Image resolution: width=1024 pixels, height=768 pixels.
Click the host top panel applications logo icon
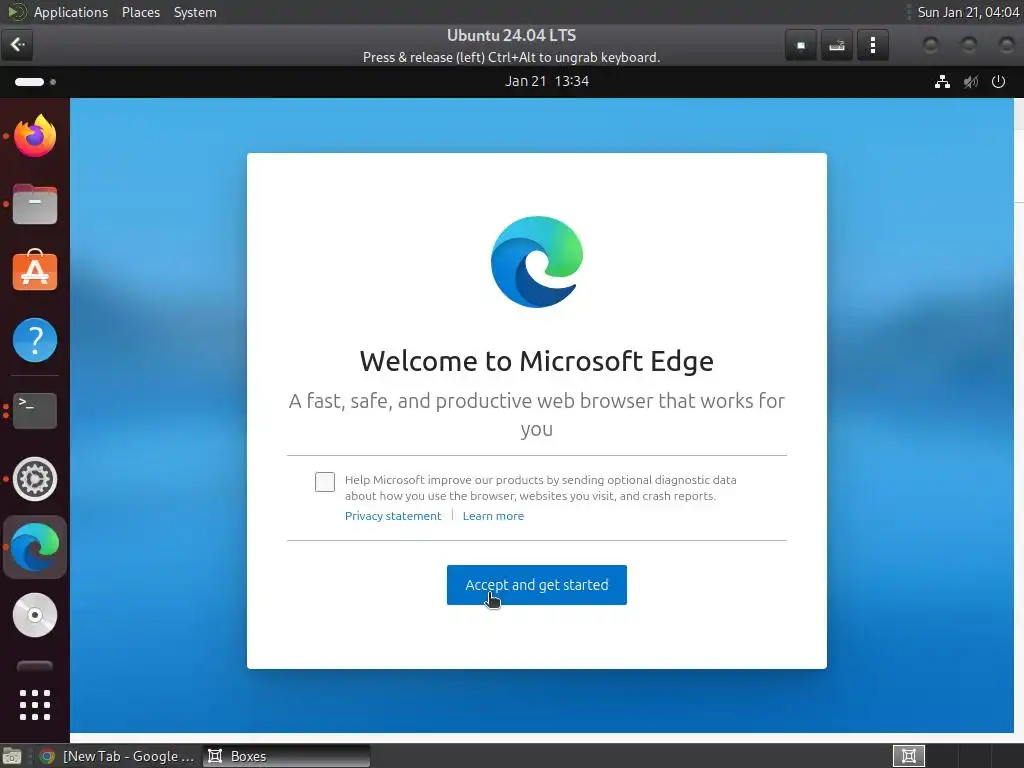[x=16, y=12]
